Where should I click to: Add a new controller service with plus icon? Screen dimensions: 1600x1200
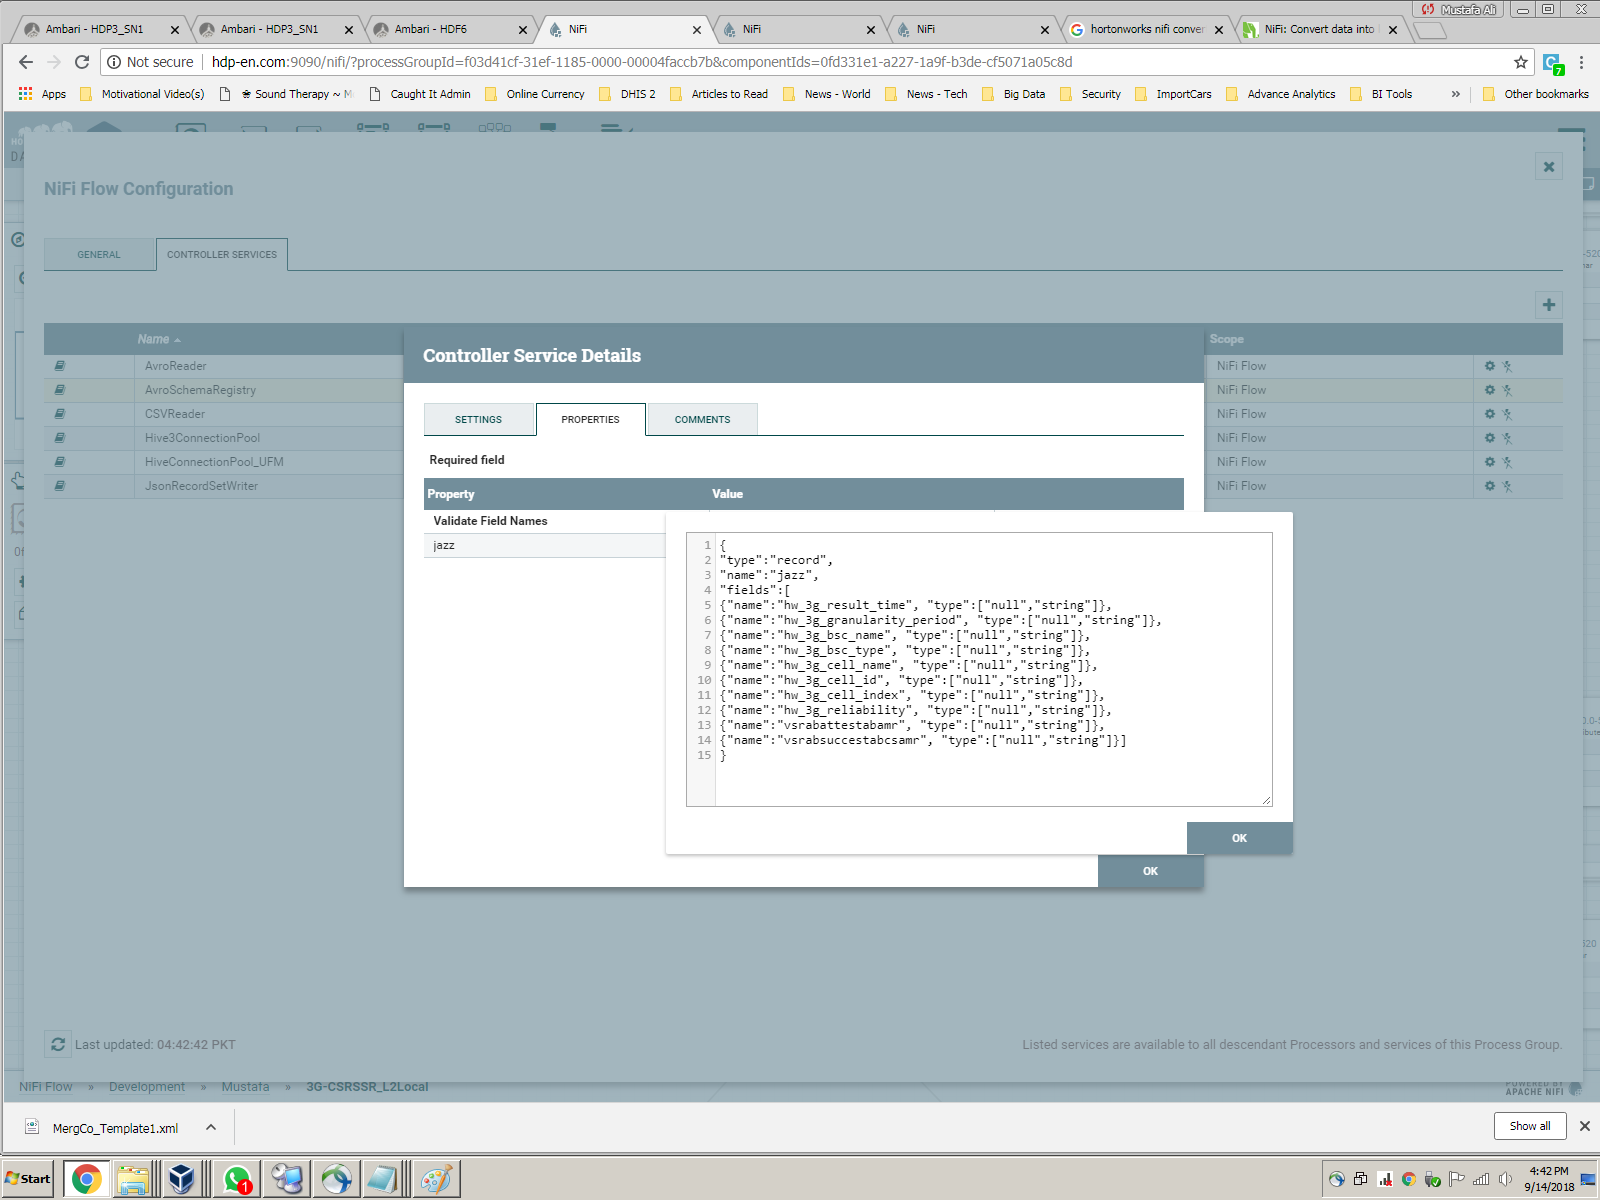pos(1548,305)
